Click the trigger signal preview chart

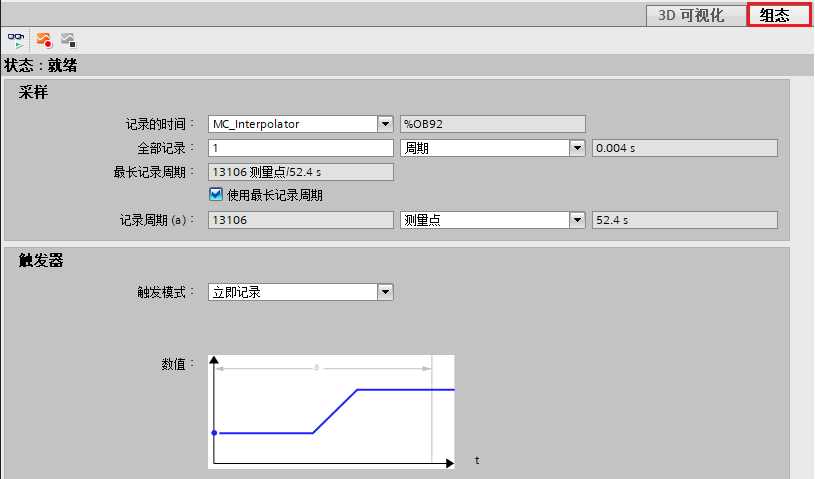pos(331,410)
